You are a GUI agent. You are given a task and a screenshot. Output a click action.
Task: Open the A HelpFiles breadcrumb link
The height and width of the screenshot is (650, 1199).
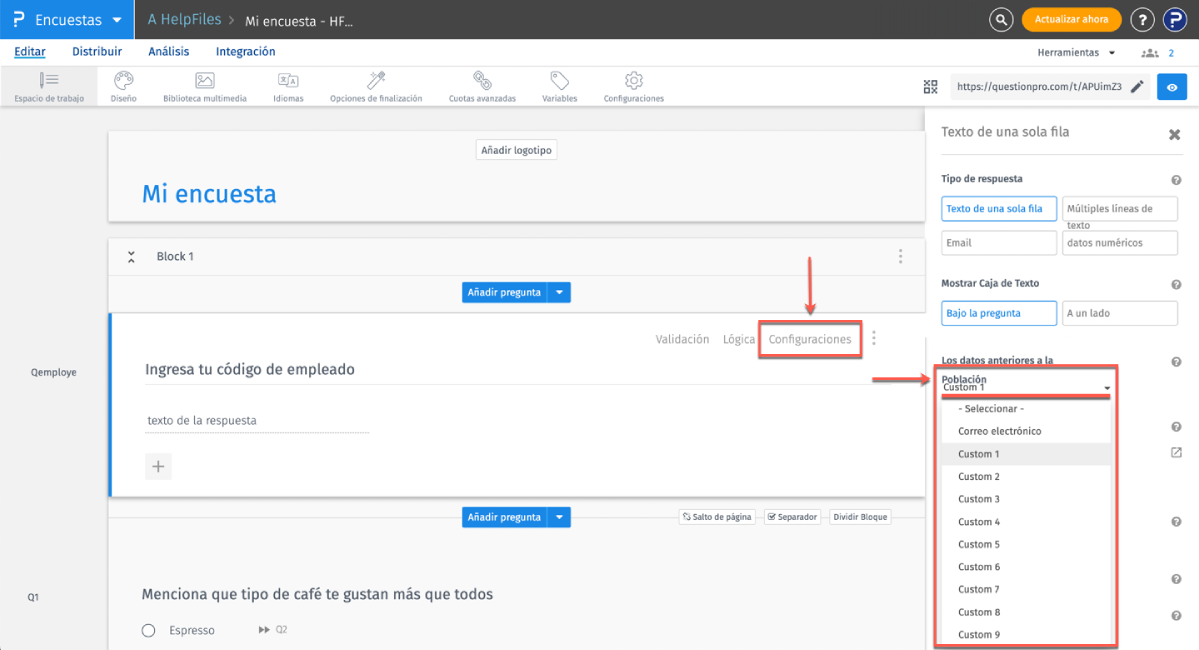[x=184, y=20]
